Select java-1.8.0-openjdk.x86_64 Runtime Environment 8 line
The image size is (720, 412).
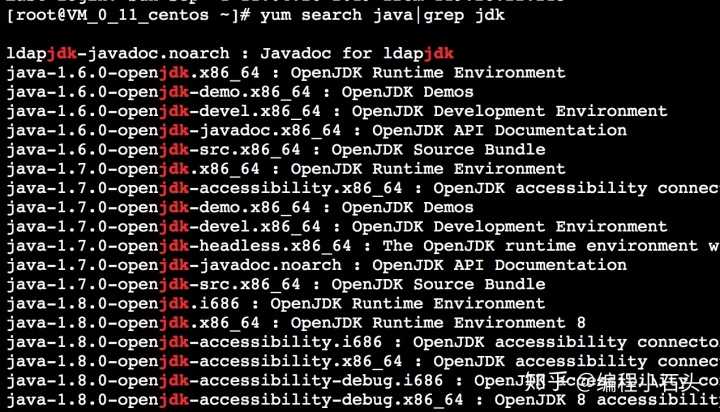[x=296, y=323]
